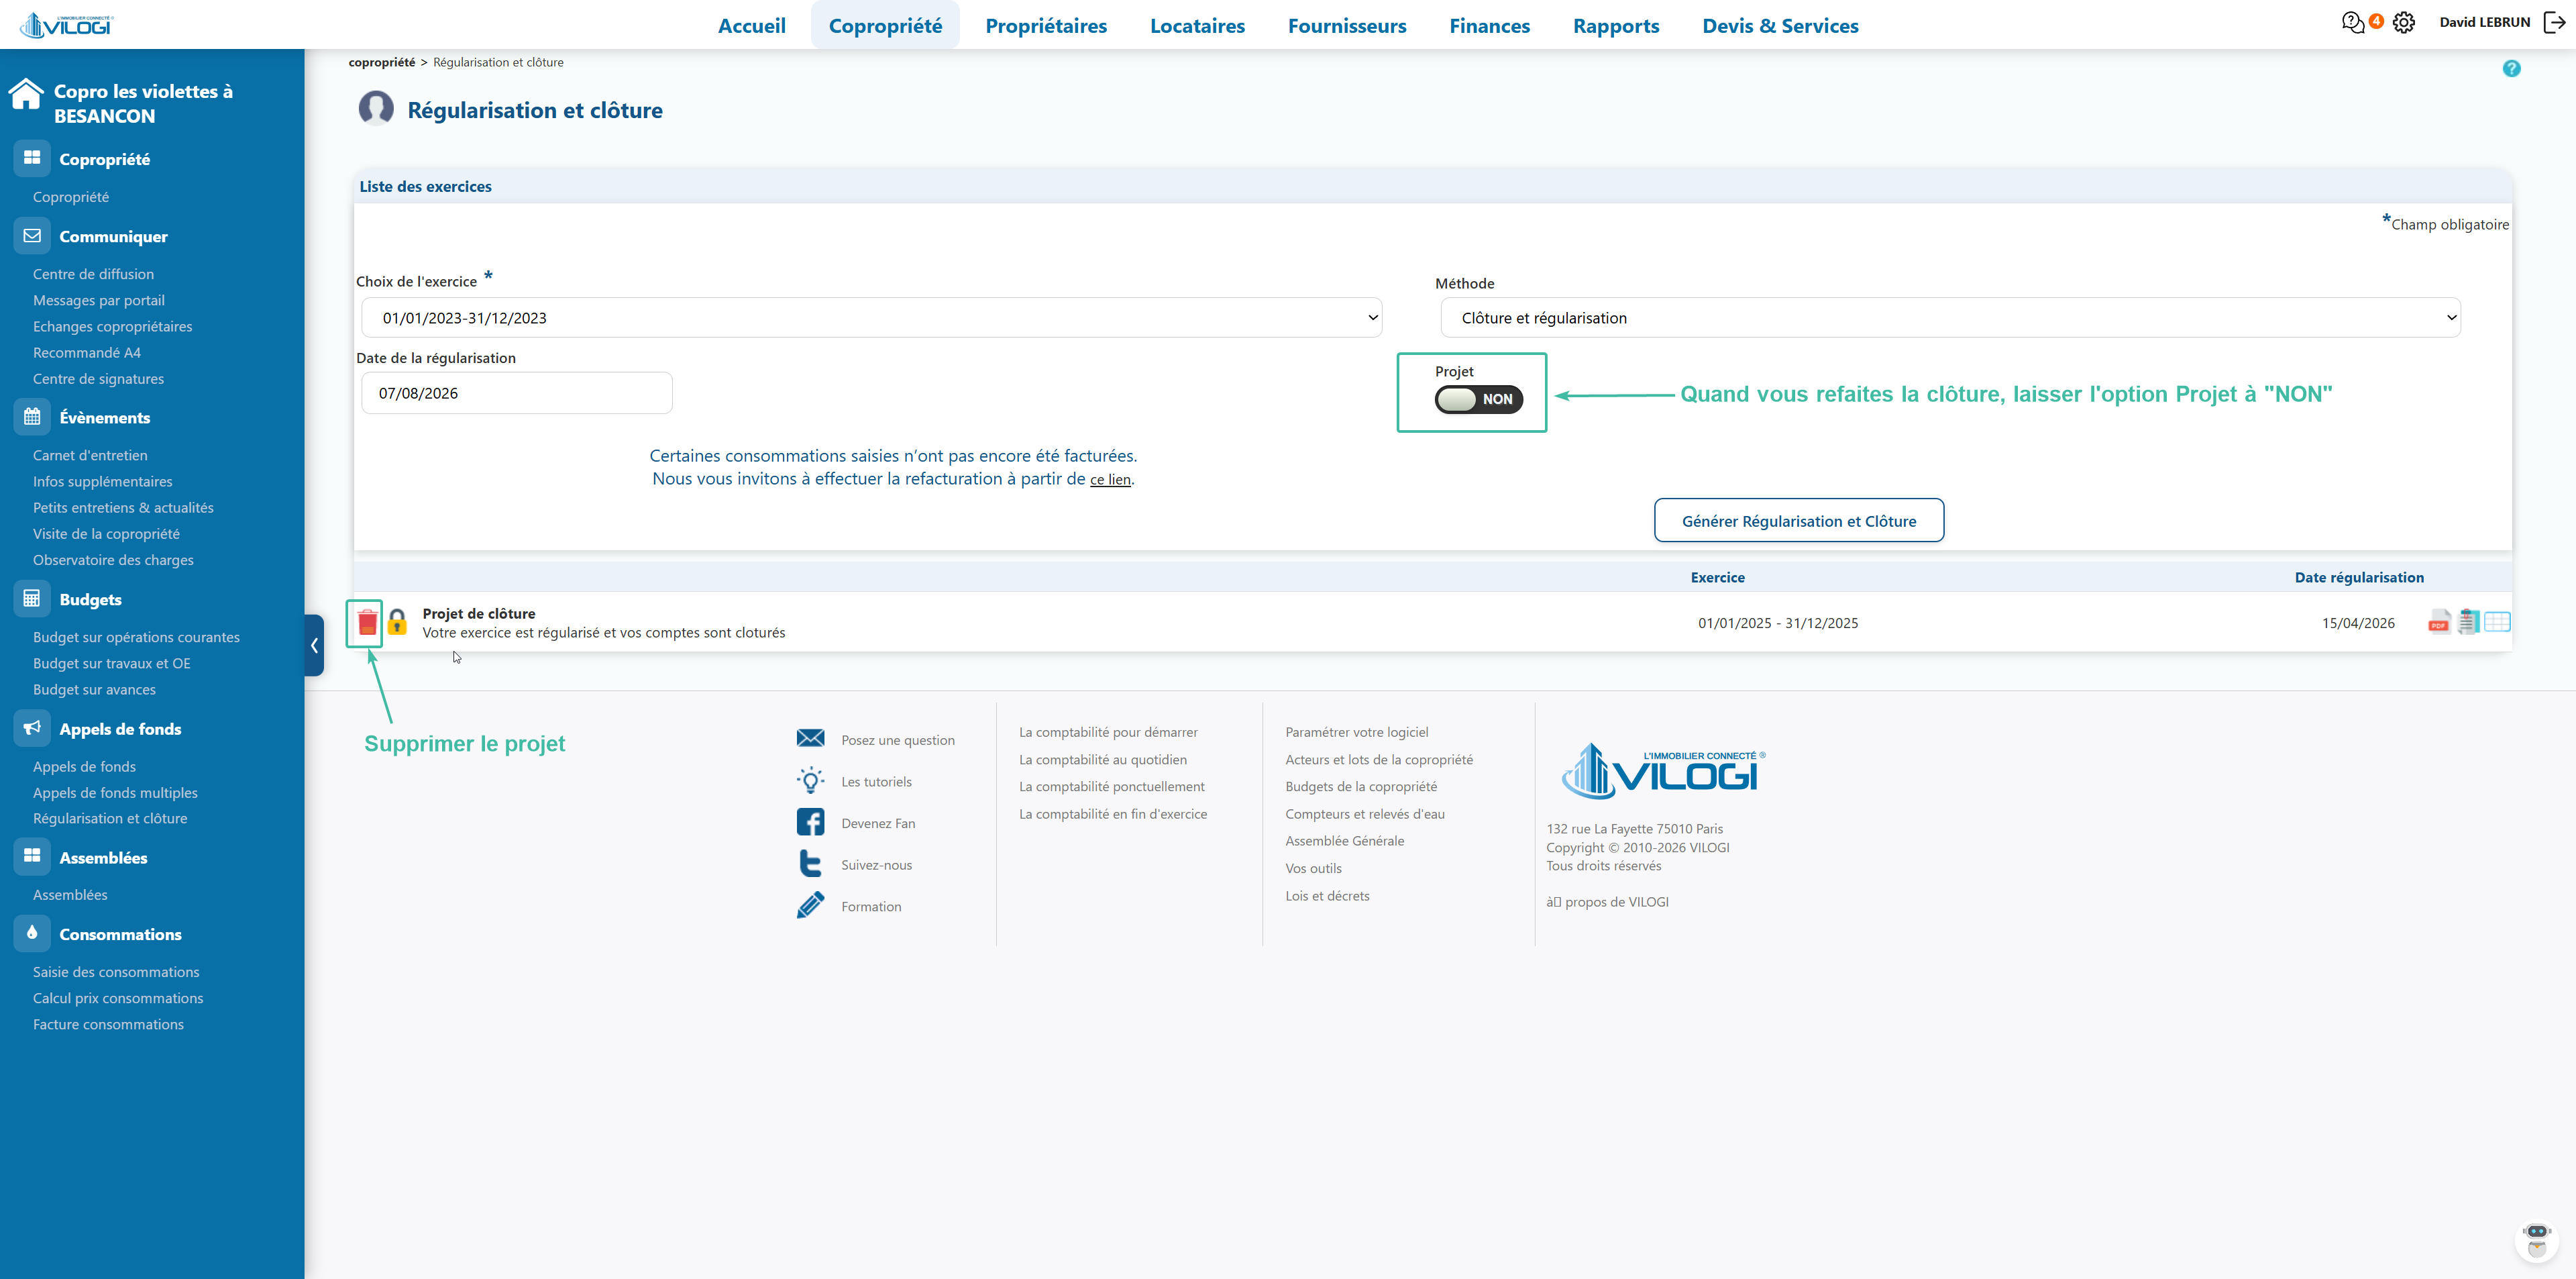
Task: Click the Facebook icon beside Devenez Fan
Action: click(x=810, y=822)
